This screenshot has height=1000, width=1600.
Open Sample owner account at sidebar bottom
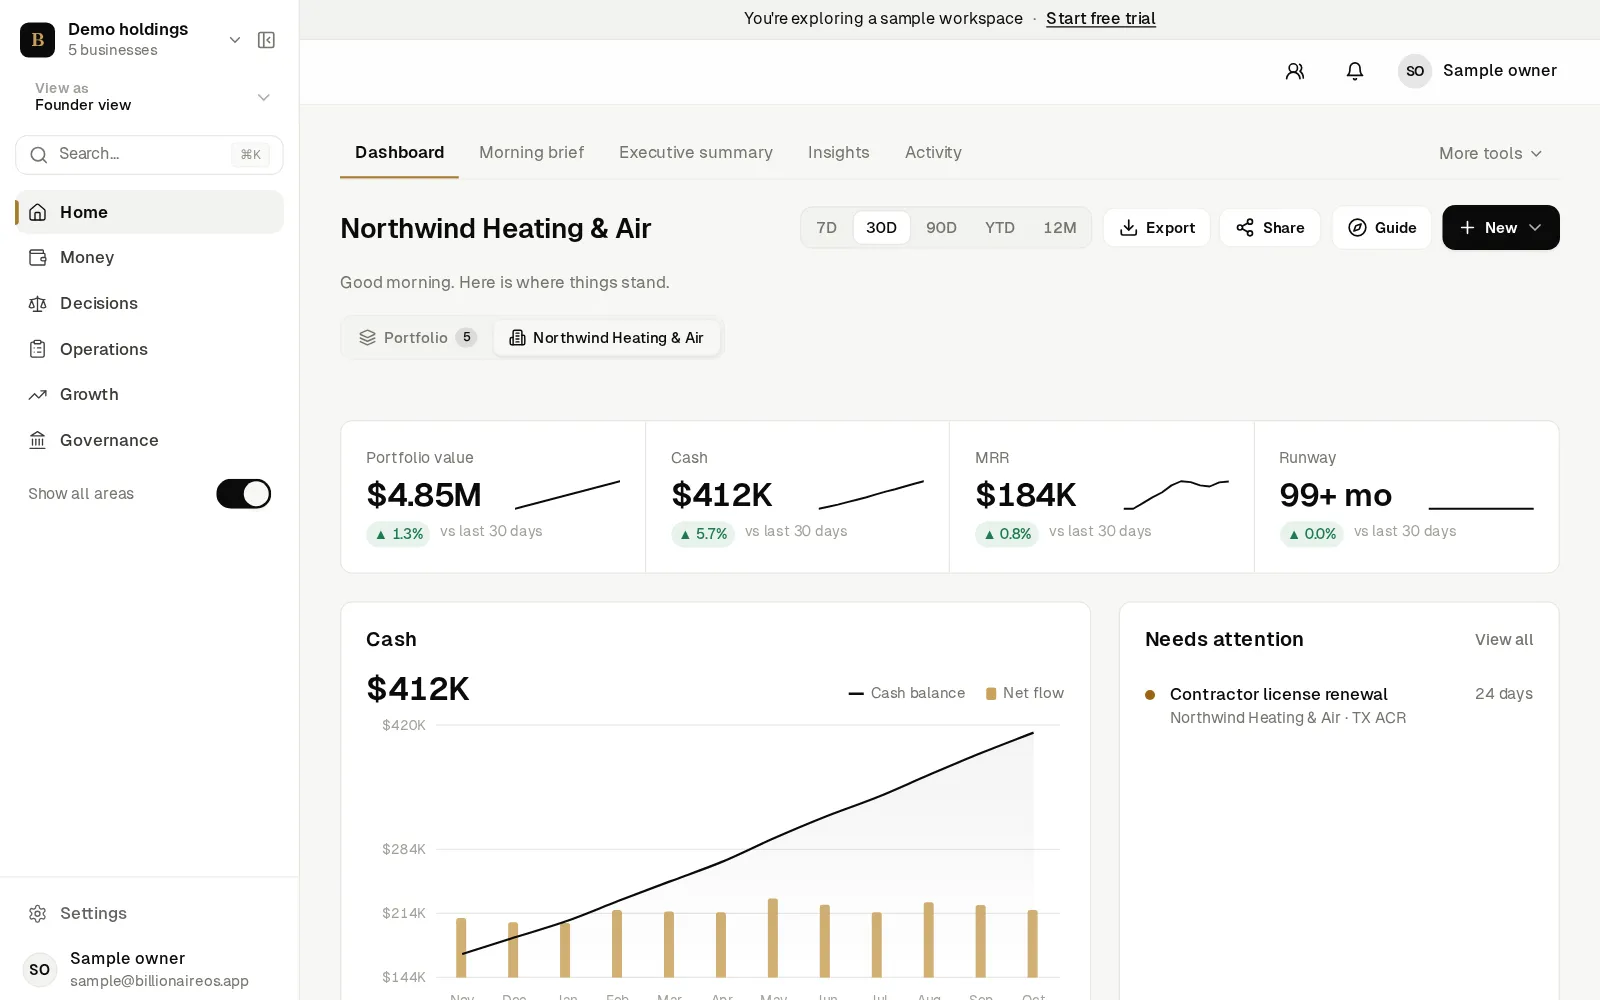click(x=150, y=969)
